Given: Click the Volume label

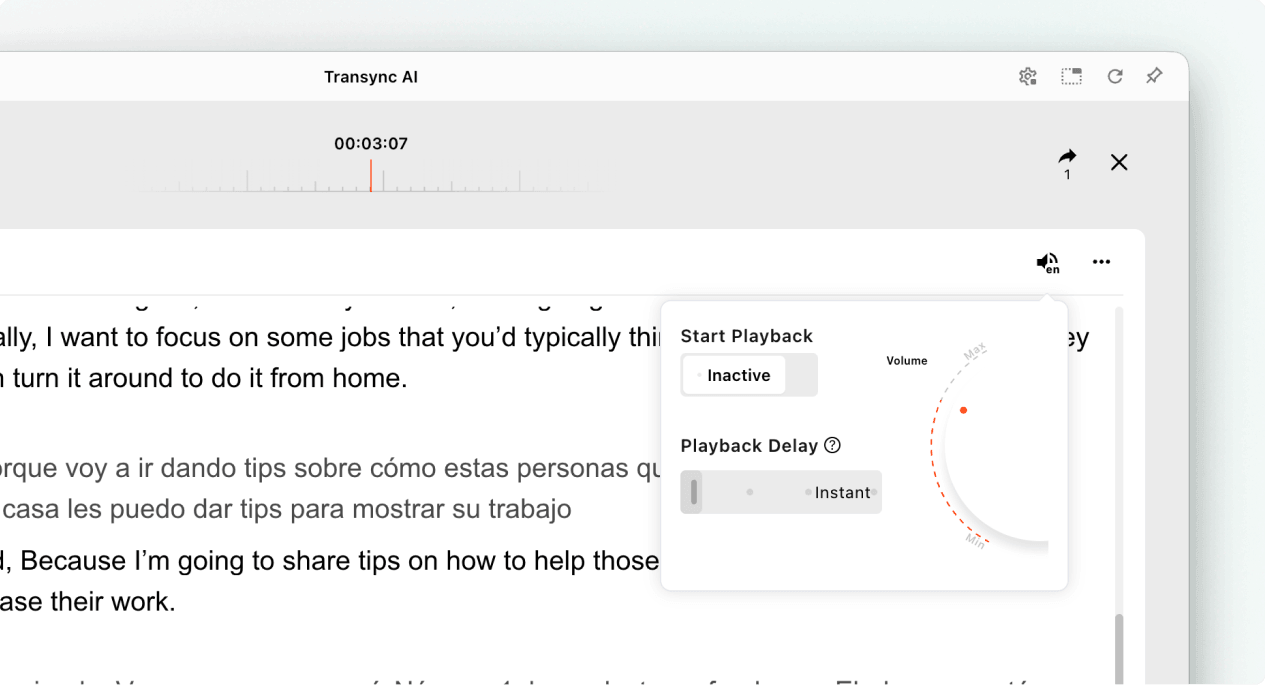Looking at the screenshot, I should (x=907, y=361).
